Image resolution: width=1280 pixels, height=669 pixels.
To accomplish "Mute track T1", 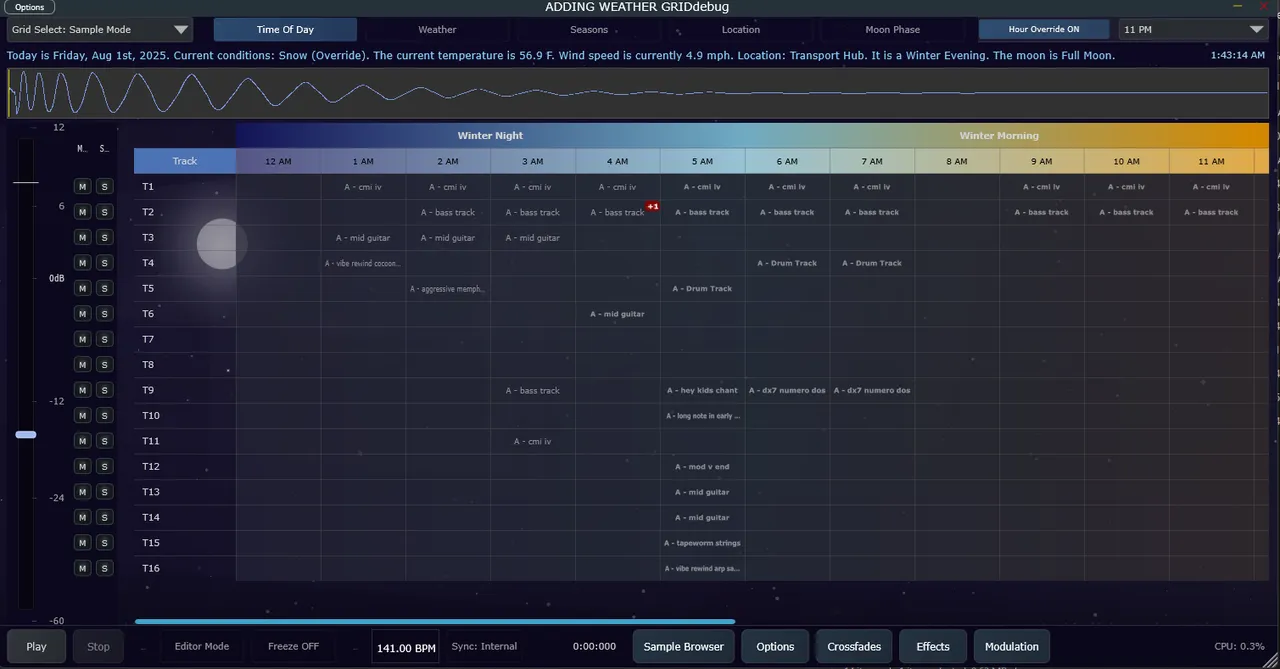I will 83,187.
